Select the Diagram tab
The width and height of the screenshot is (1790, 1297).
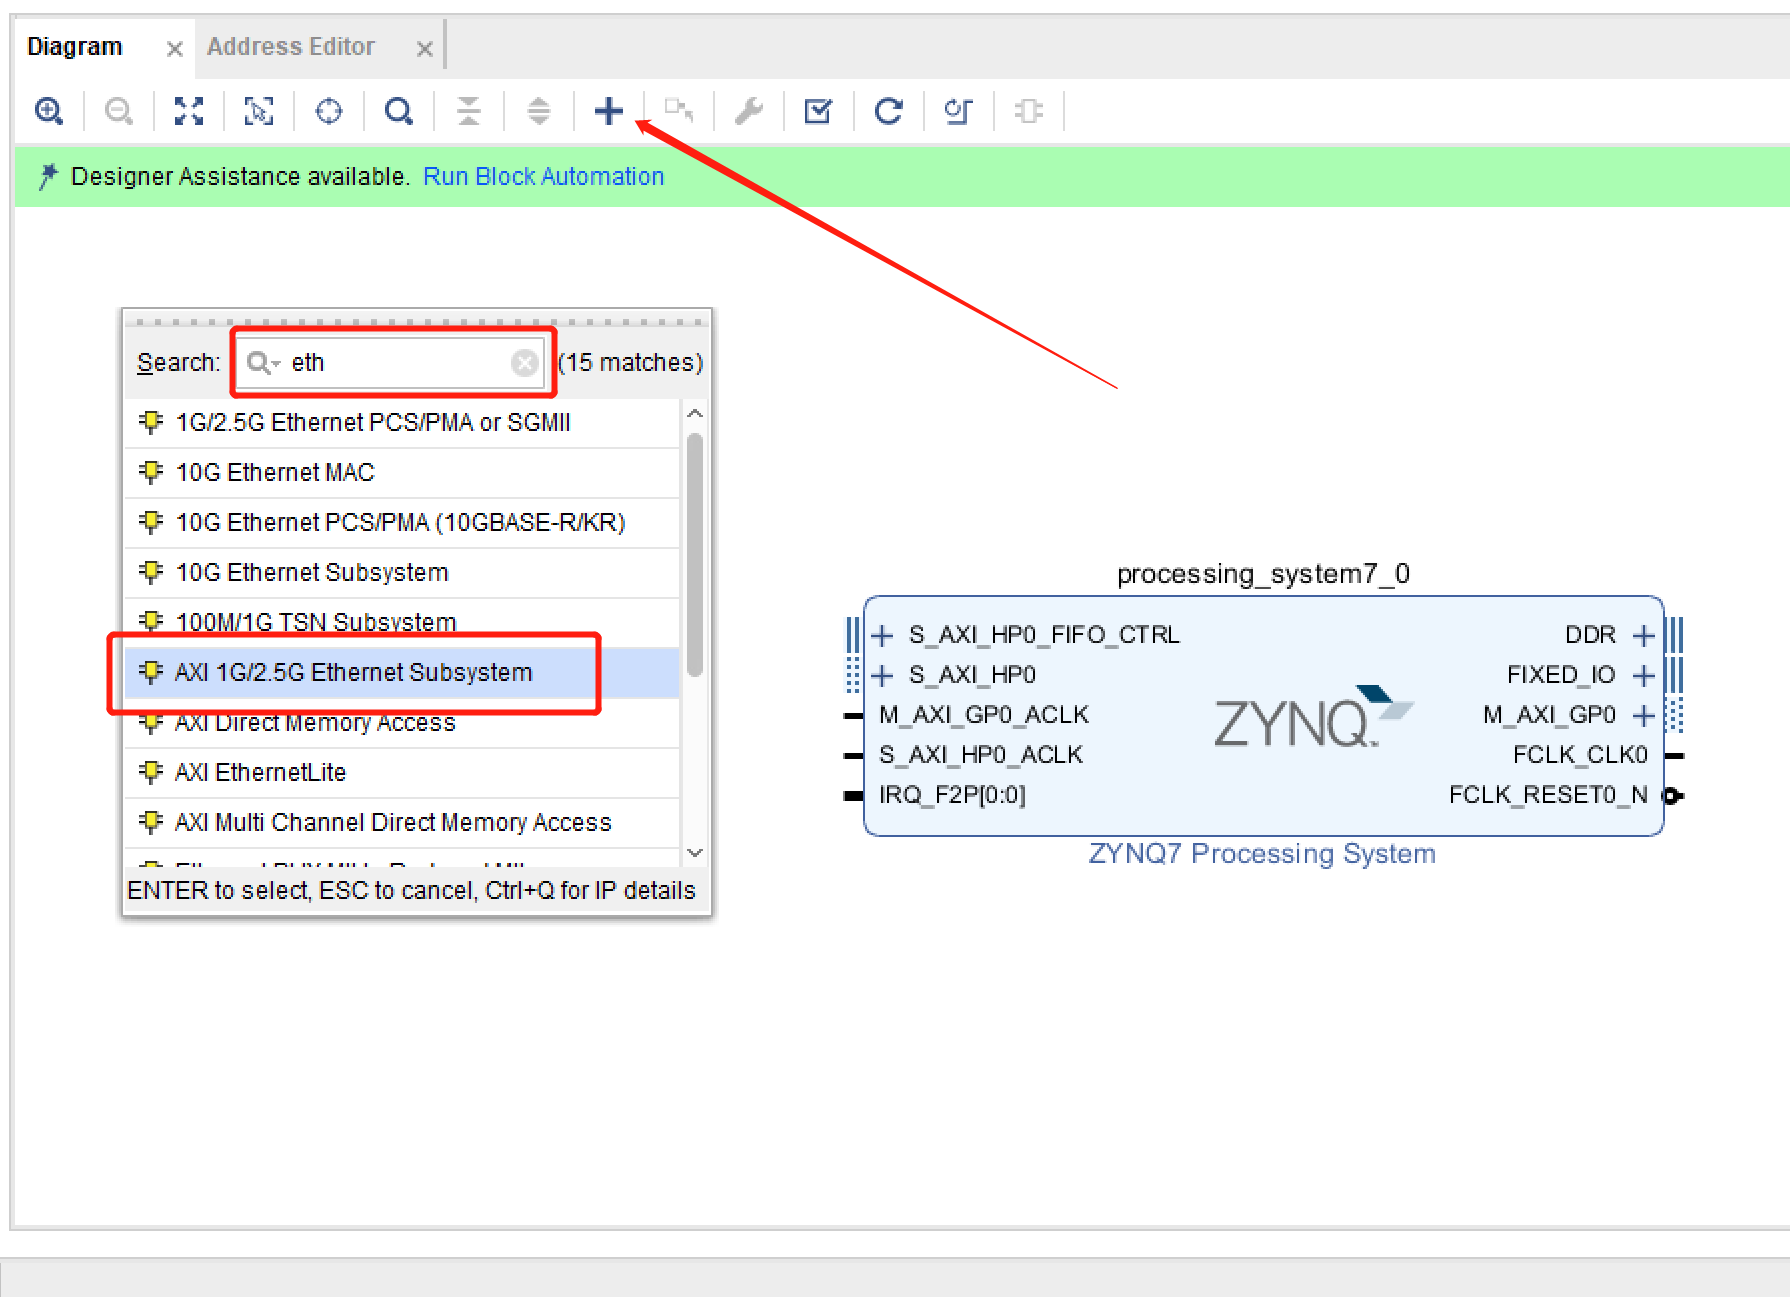click(x=75, y=47)
